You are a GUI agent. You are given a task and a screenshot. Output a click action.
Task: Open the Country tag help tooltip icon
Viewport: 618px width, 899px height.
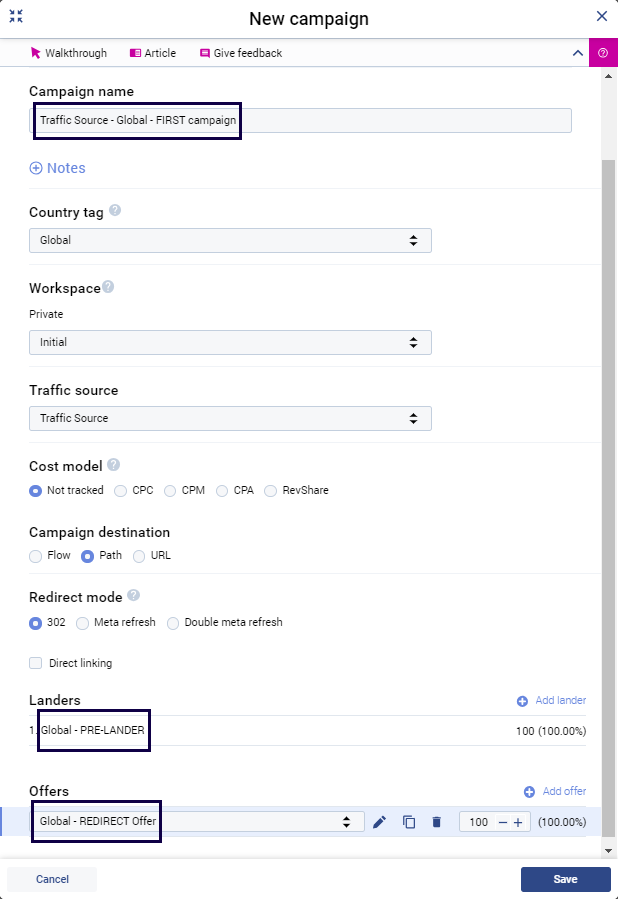click(115, 211)
